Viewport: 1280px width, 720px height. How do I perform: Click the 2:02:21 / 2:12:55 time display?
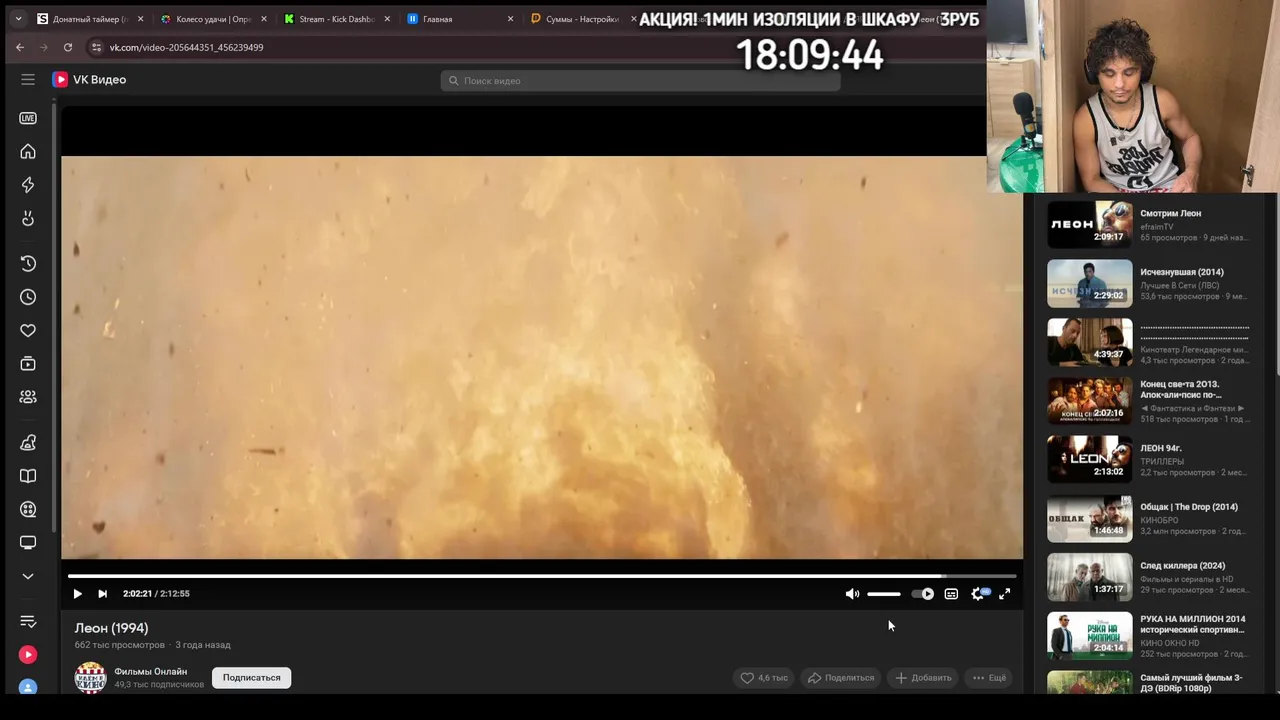[x=156, y=594]
